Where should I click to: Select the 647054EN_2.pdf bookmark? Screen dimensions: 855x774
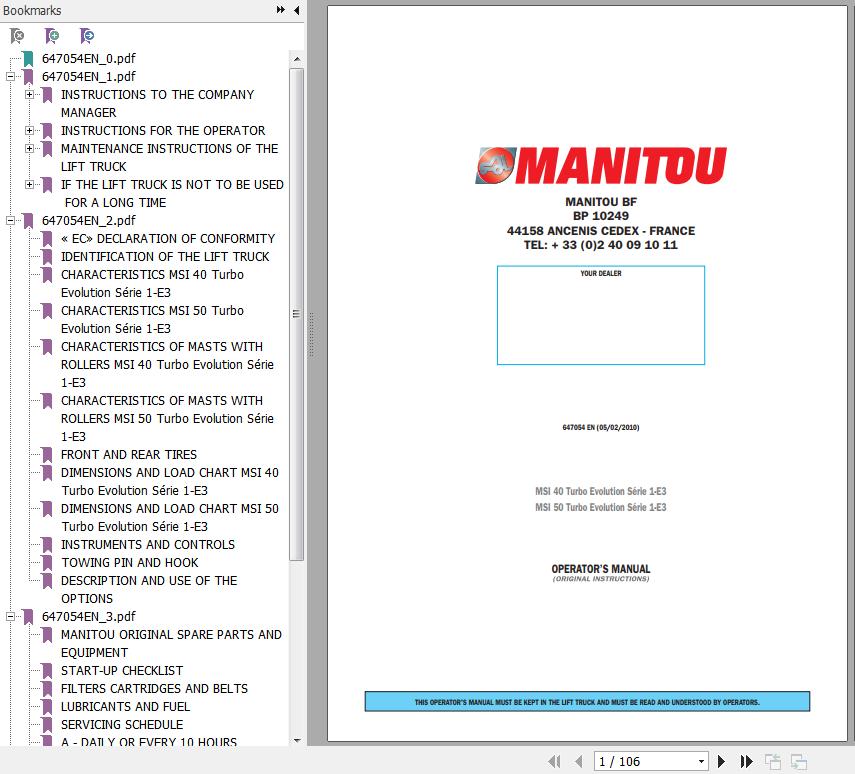88,220
